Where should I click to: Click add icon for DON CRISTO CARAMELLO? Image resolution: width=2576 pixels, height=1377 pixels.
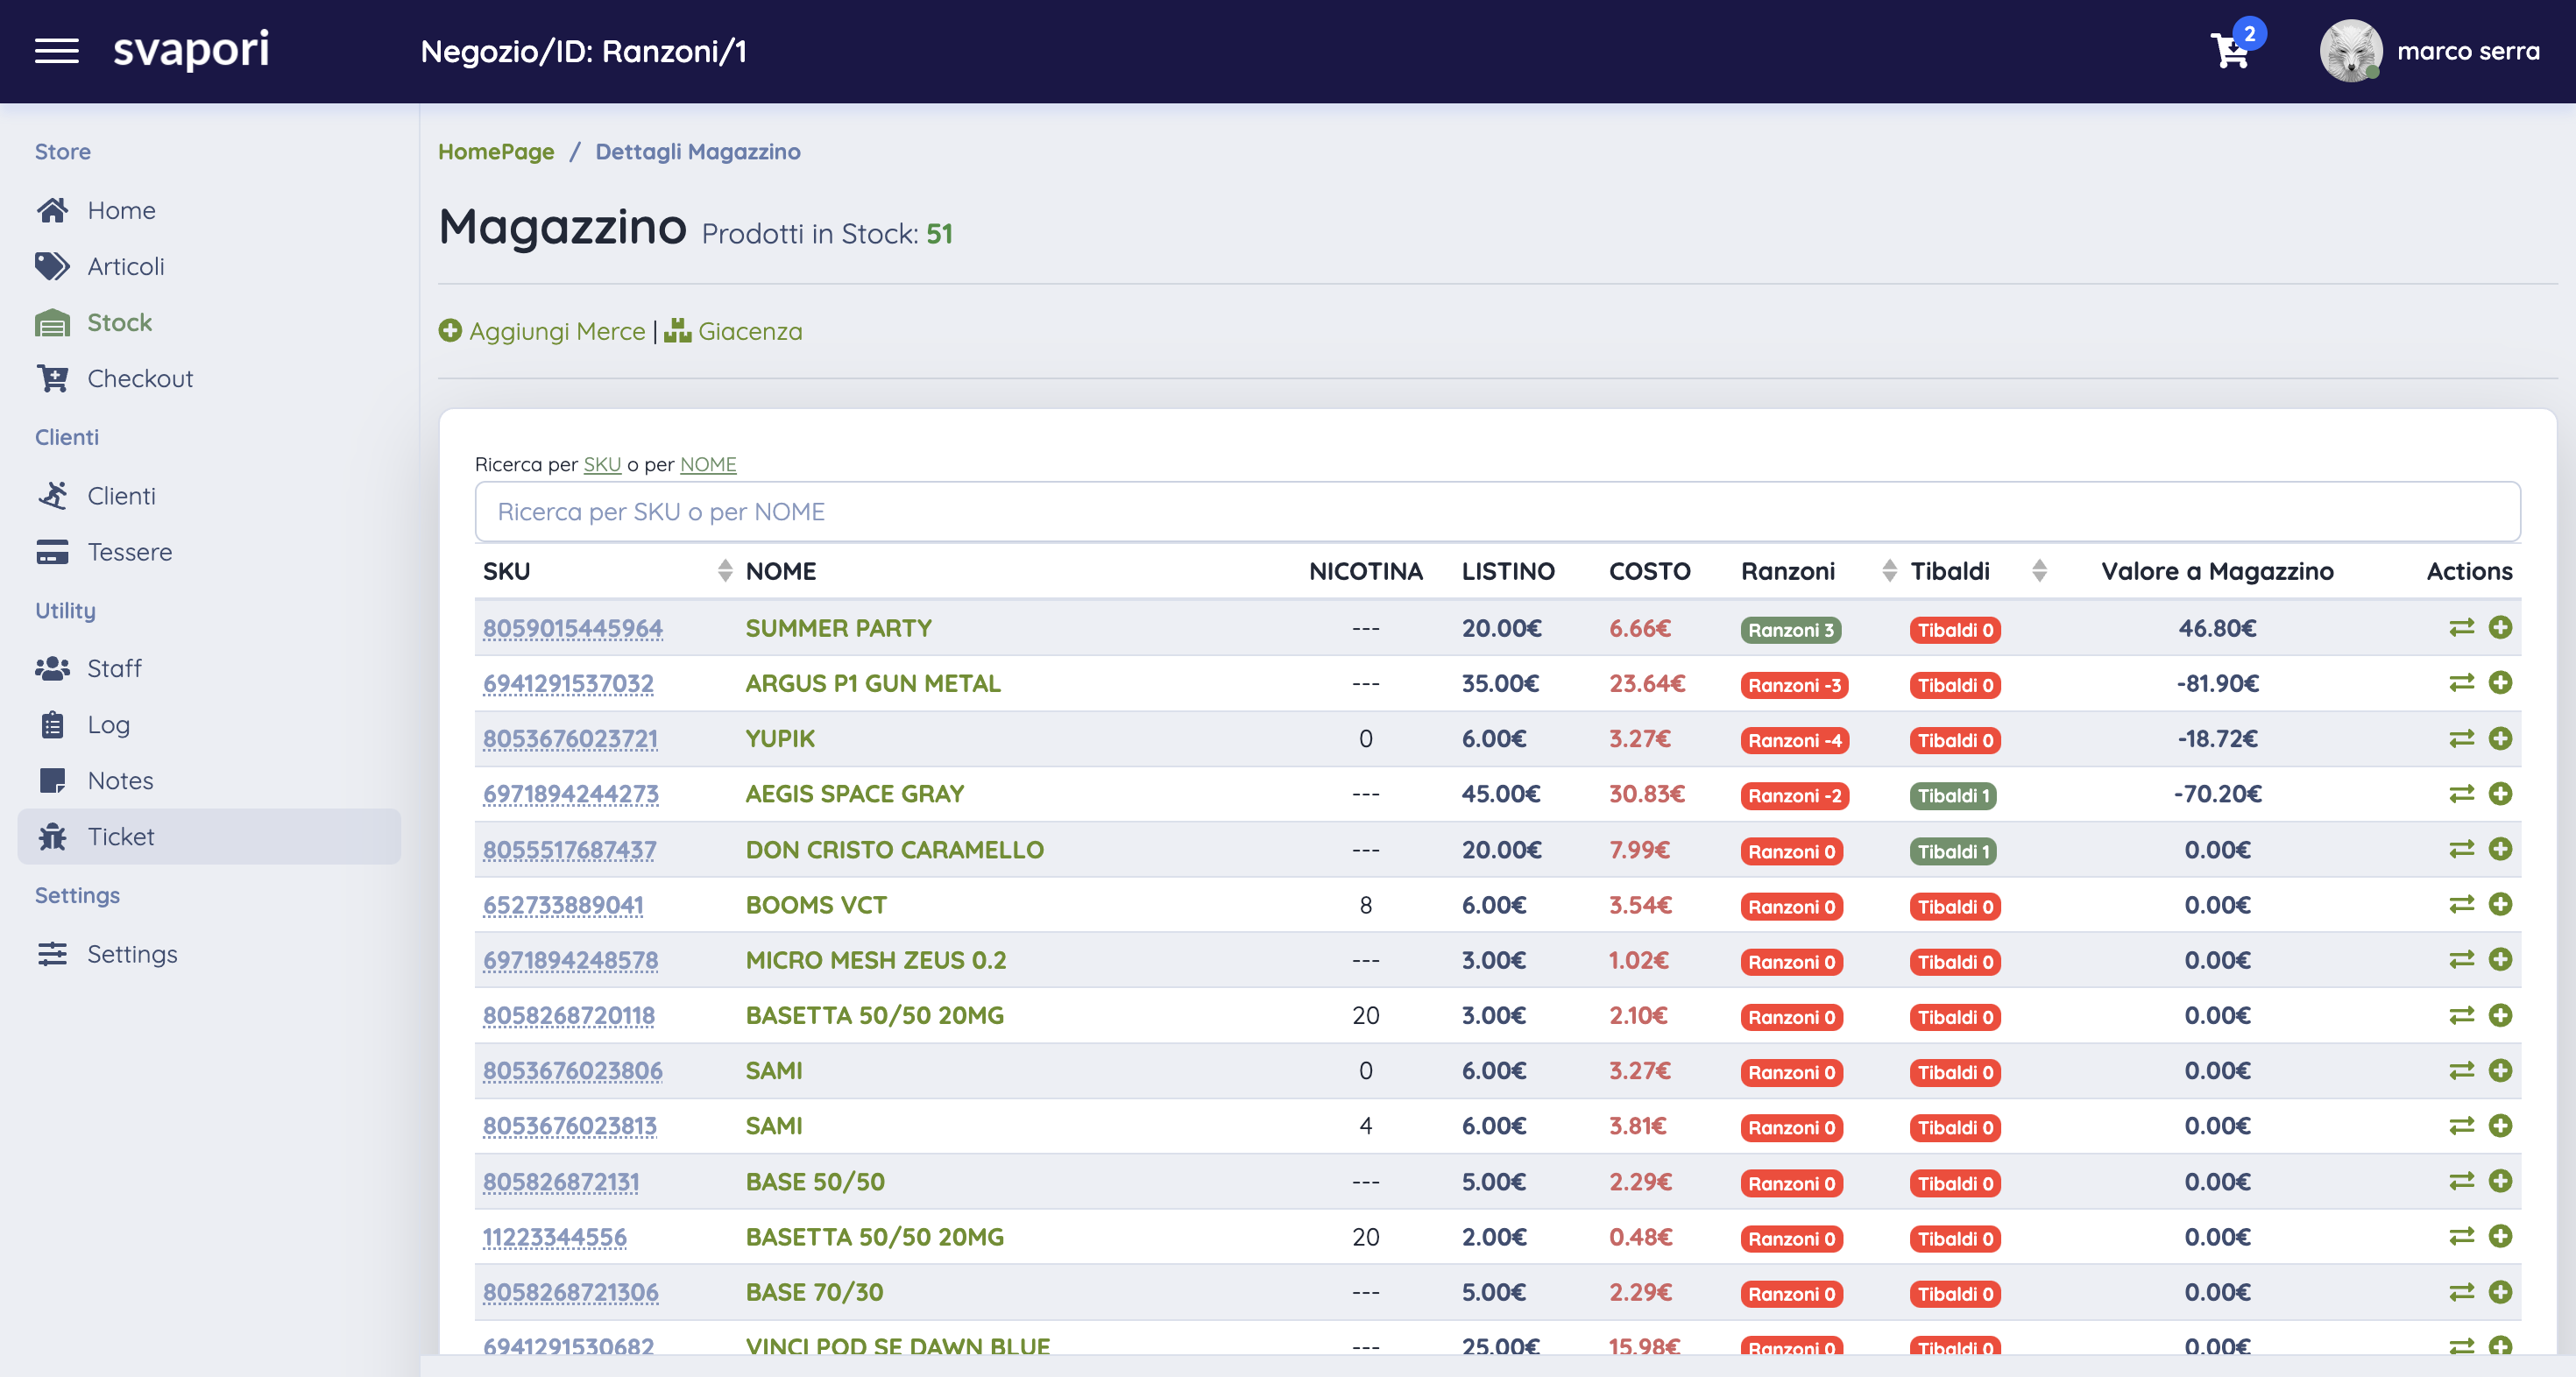pos(2500,849)
